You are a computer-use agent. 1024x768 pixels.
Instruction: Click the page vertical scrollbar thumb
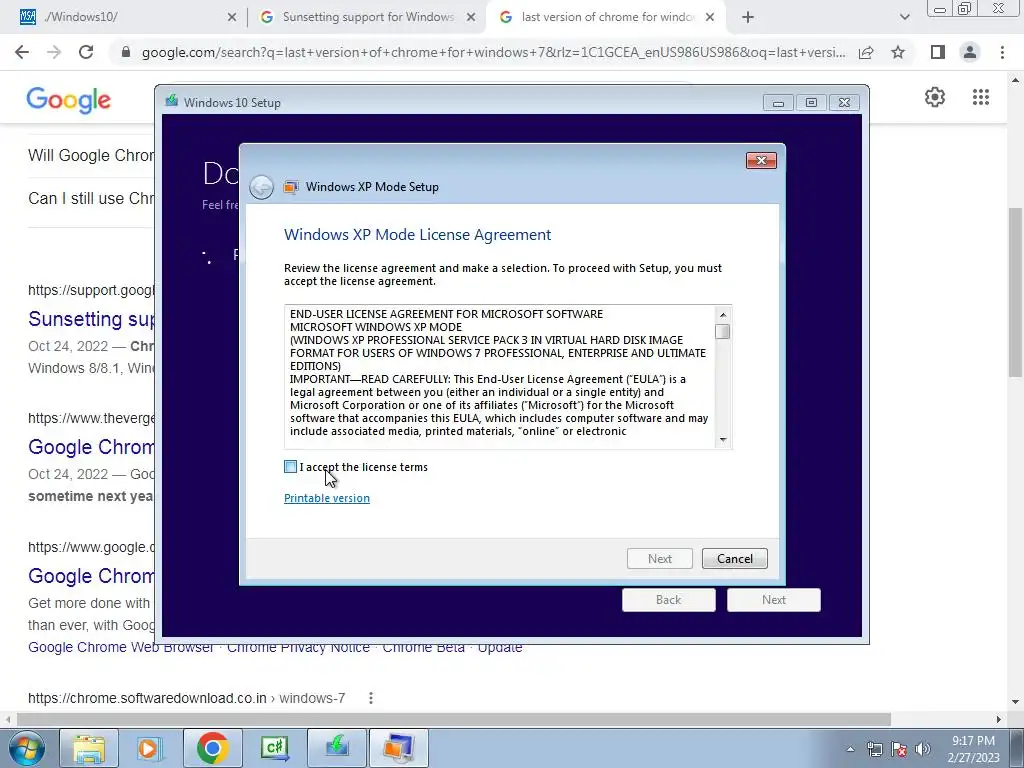(1015, 293)
